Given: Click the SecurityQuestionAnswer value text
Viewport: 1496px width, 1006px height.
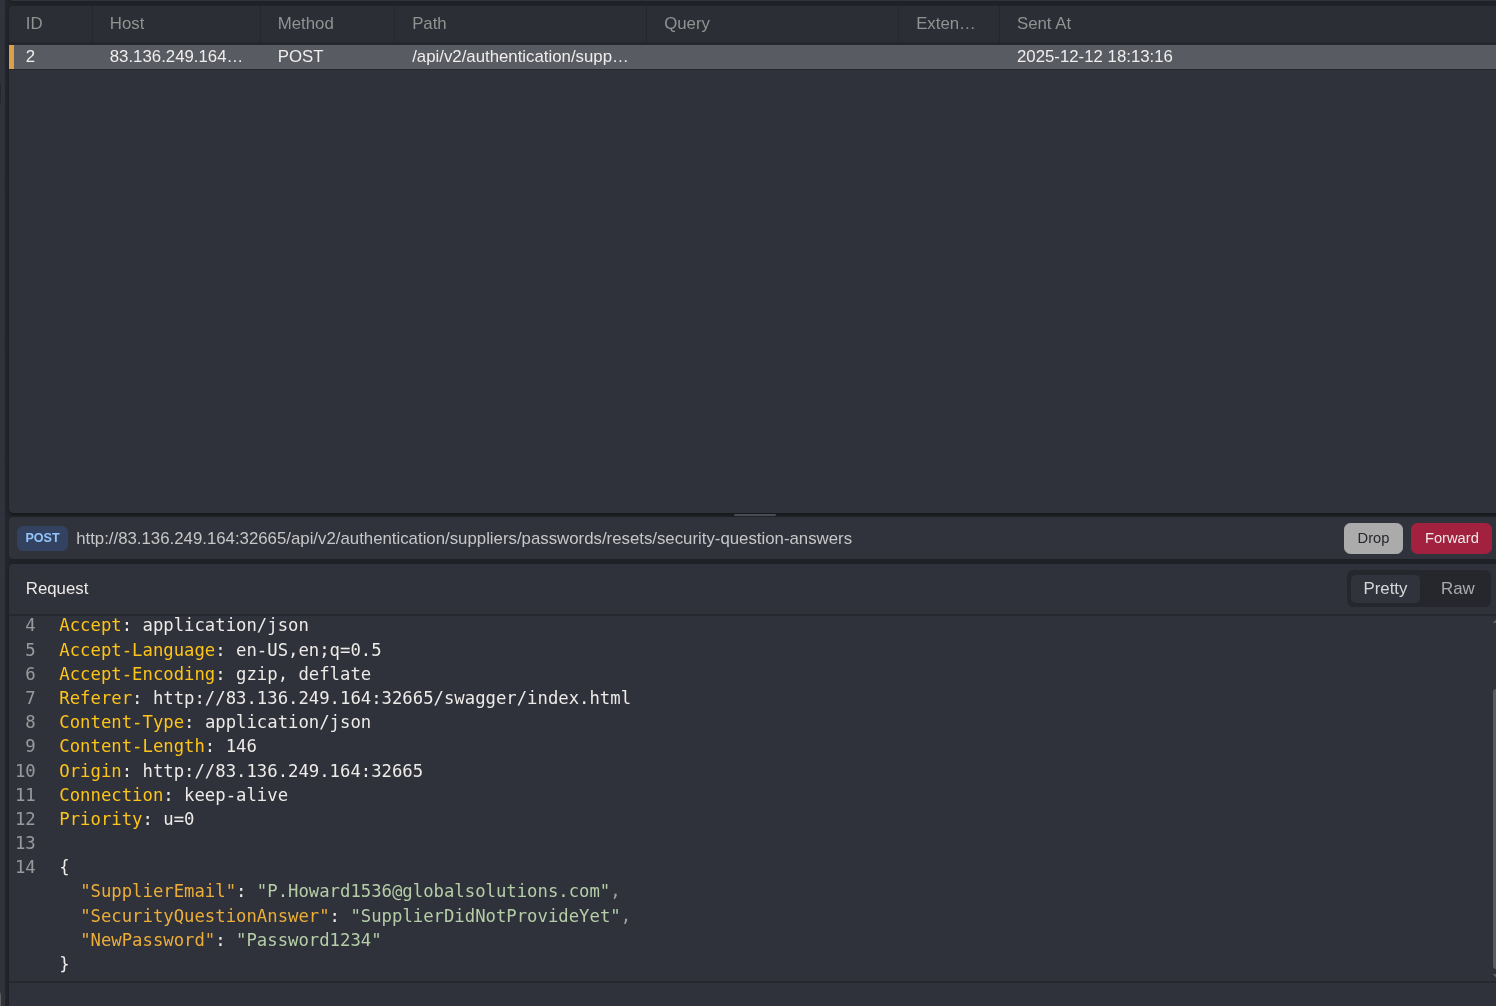Looking at the screenshot, I should (x=484, y=916).
